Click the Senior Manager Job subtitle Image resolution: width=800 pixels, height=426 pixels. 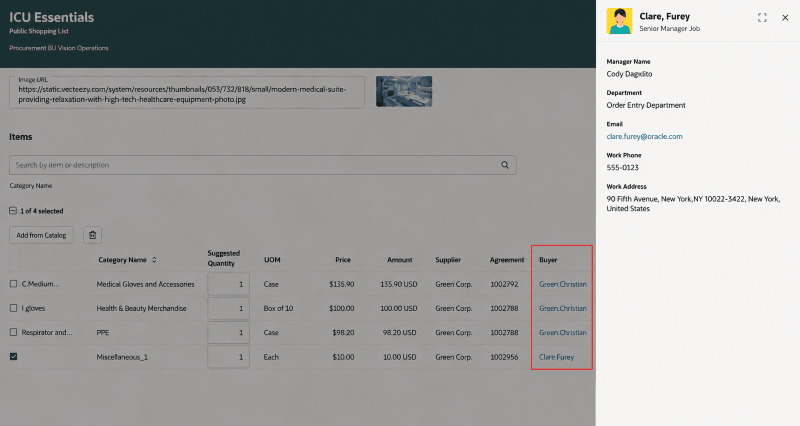coord(669,29)
